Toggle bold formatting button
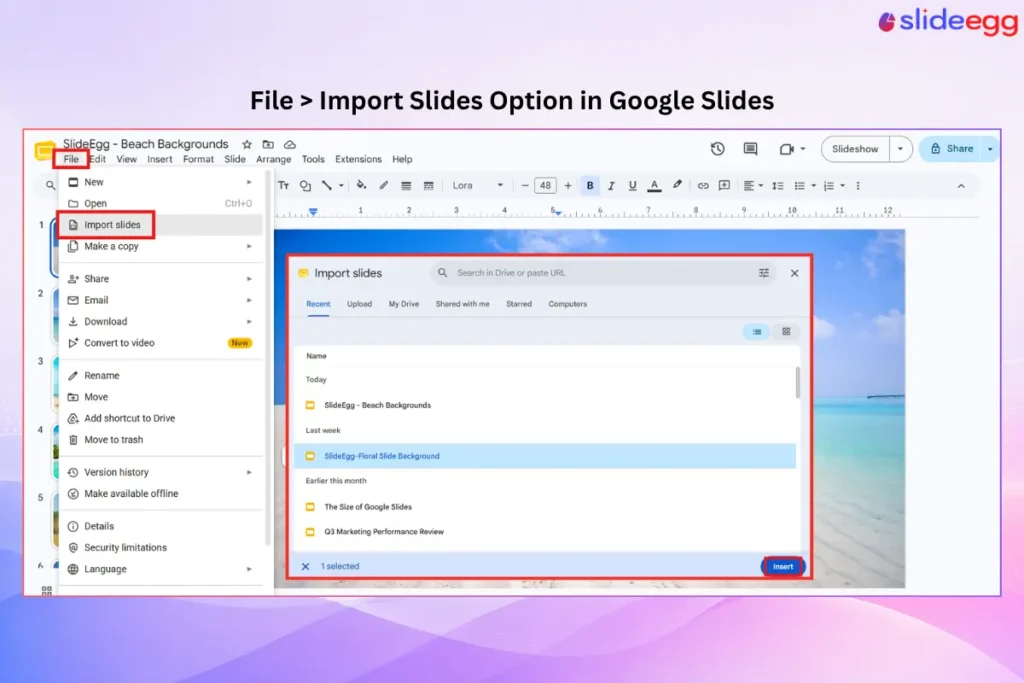The width and height of the screenshot is (1024, 683). (x=590, y=185)
